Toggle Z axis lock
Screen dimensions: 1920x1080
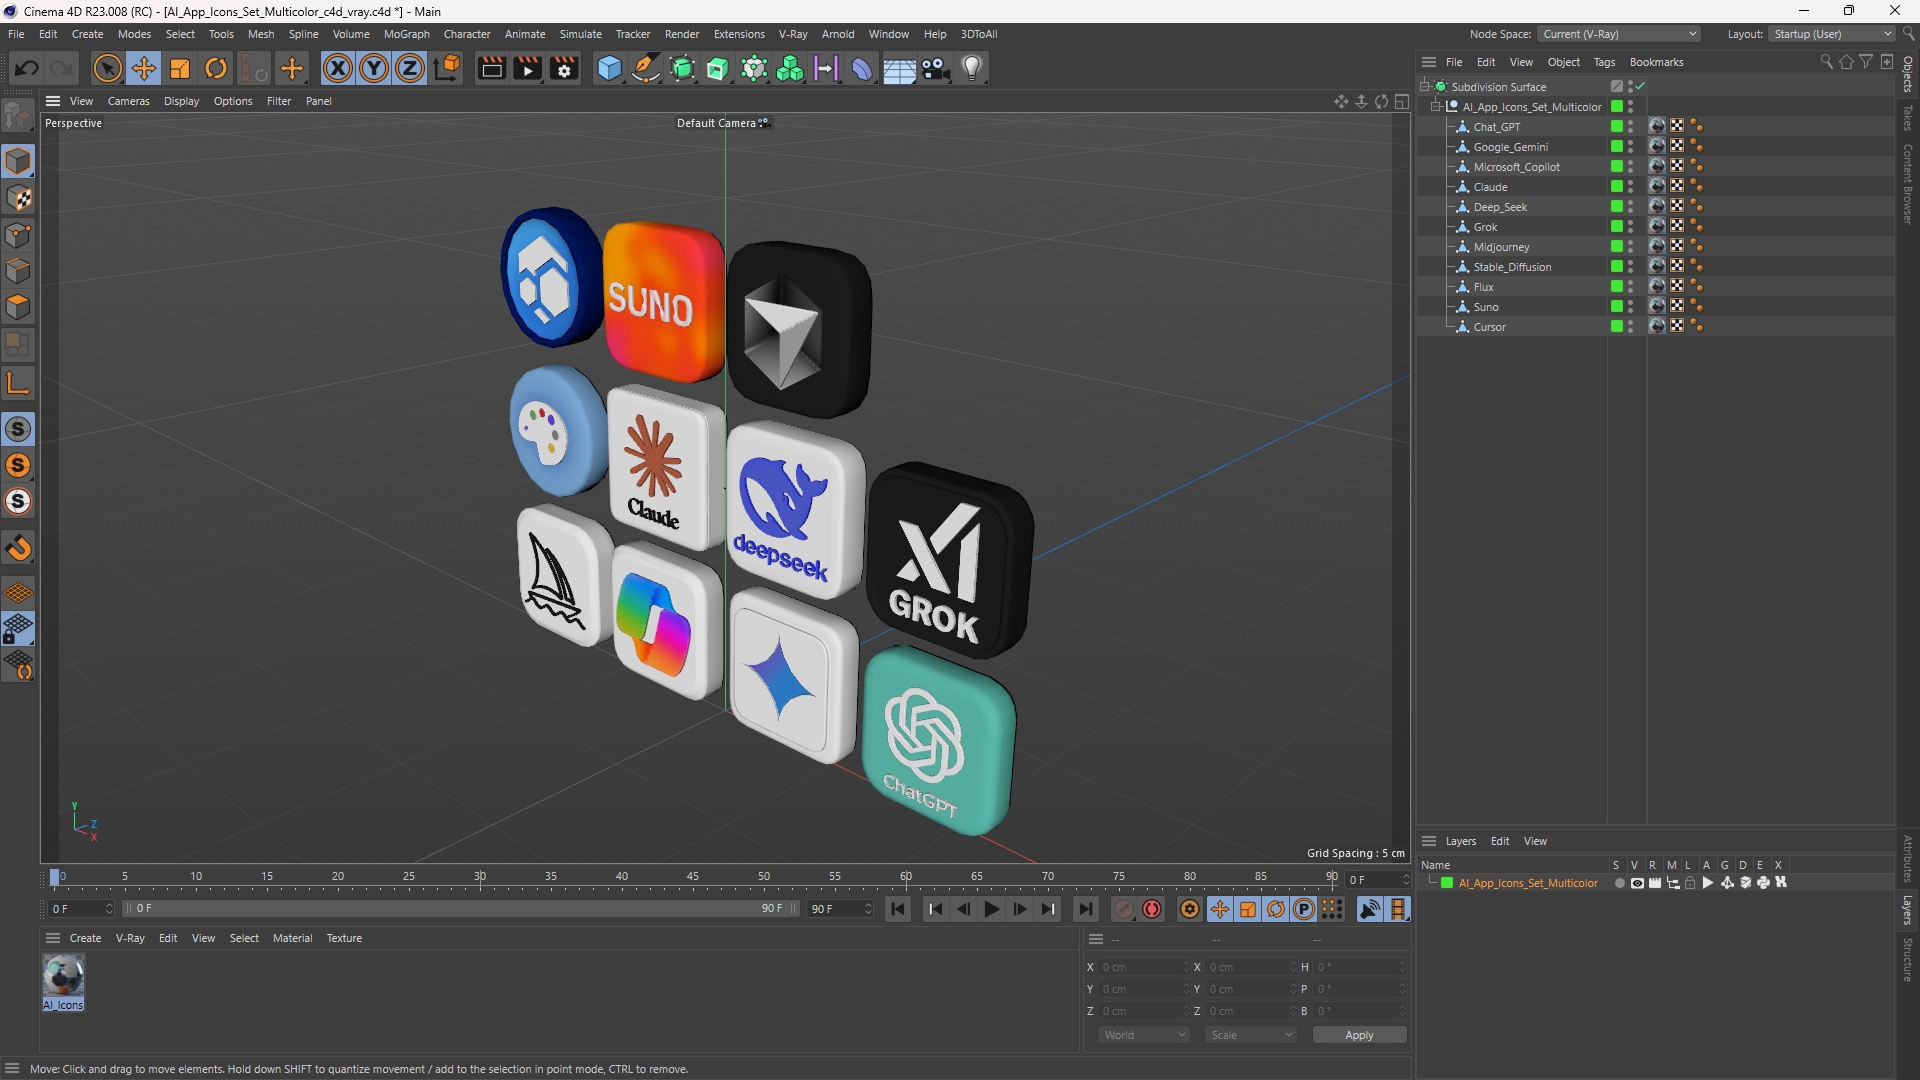[x=410, y=68]
